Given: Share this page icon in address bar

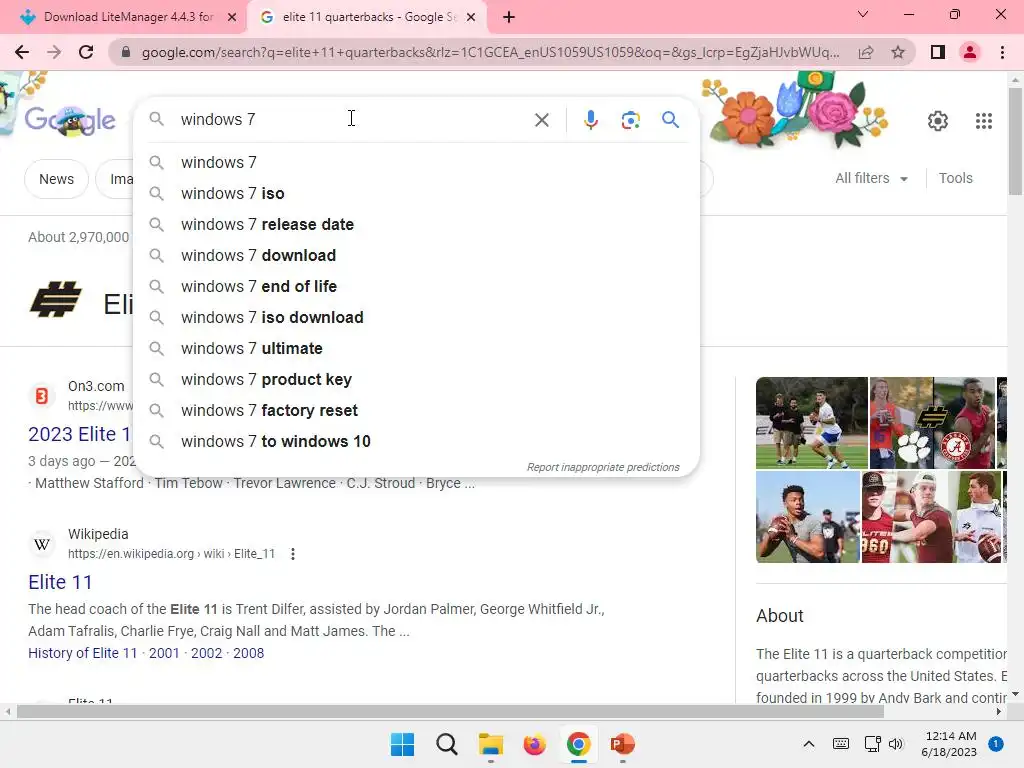Looking at the screenshot, I should pos(866,52).
